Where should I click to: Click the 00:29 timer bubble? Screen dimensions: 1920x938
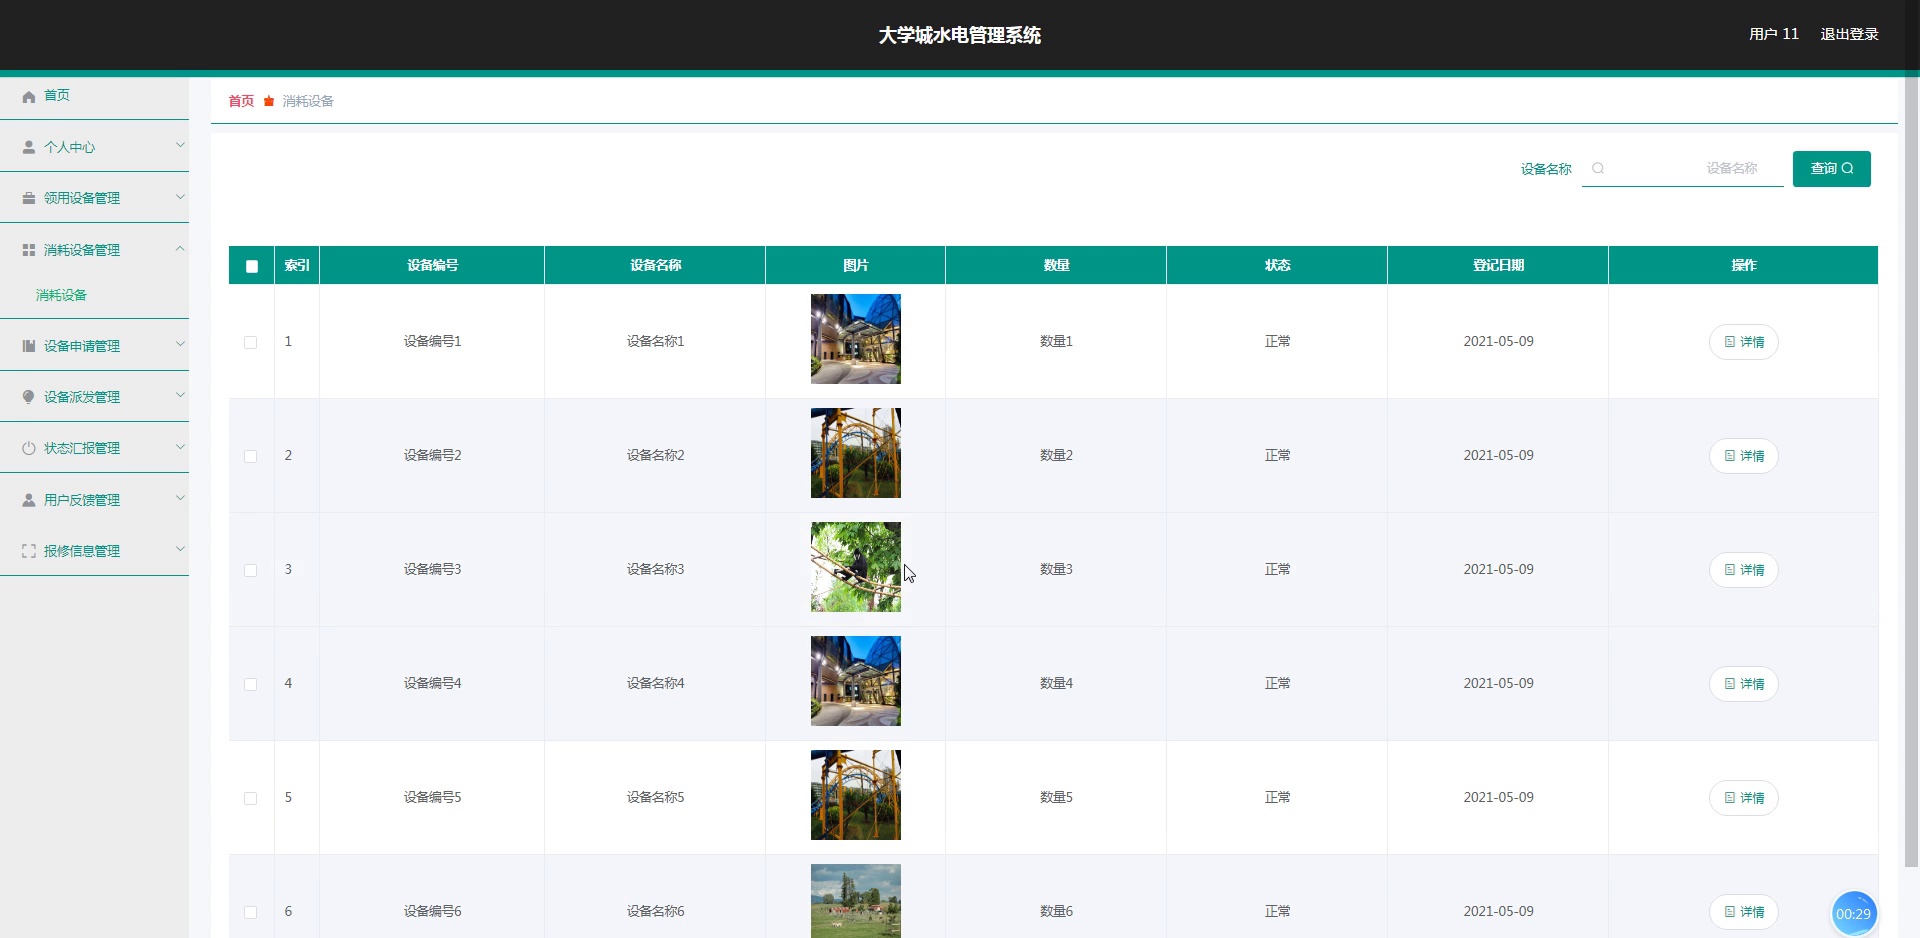(1853, 913)
